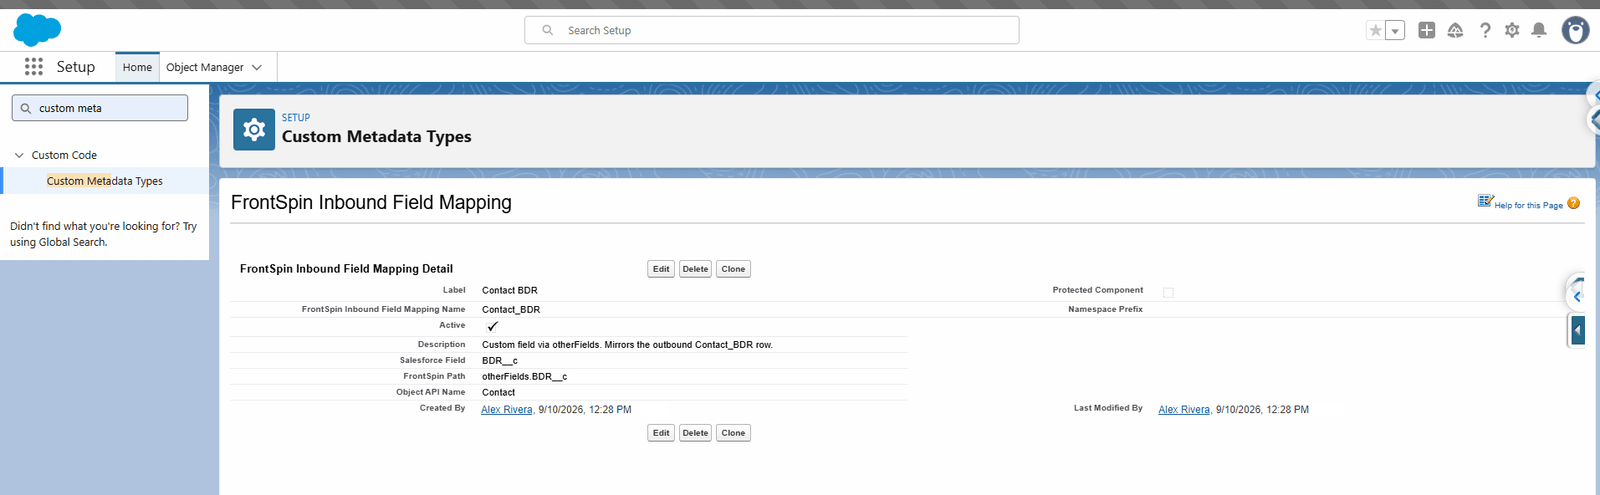Click the 'BDR__c' Salesforce Field value
Viewport: 1600px width, 495px height.
point(500,360)
